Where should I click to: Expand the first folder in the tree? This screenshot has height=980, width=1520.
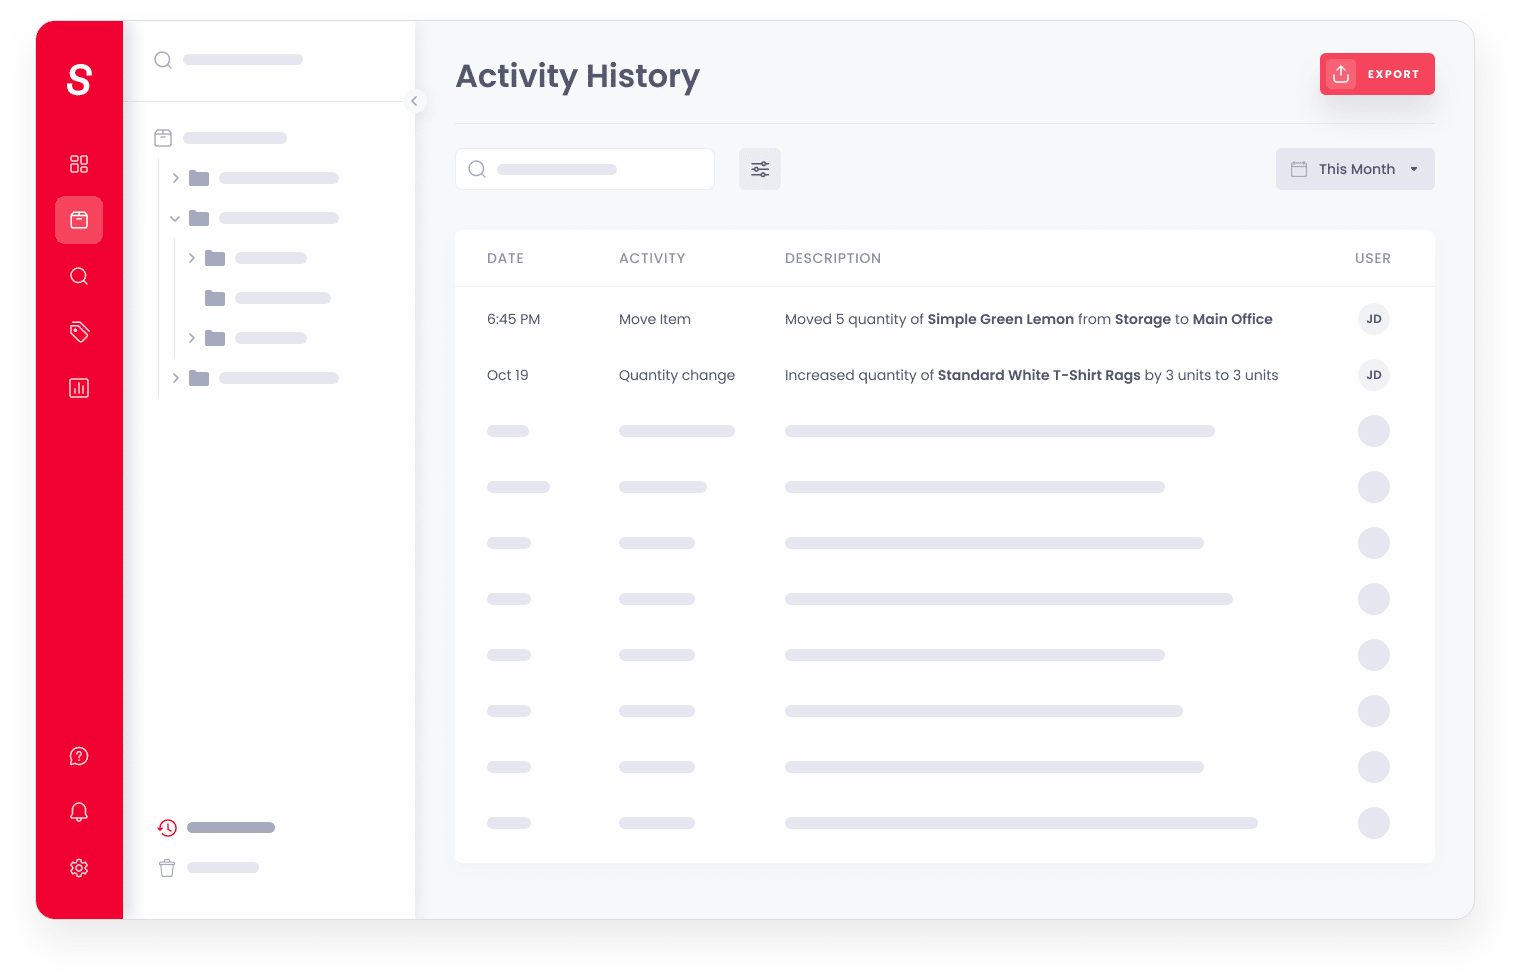pyautogui.click(x=175, y=177)
